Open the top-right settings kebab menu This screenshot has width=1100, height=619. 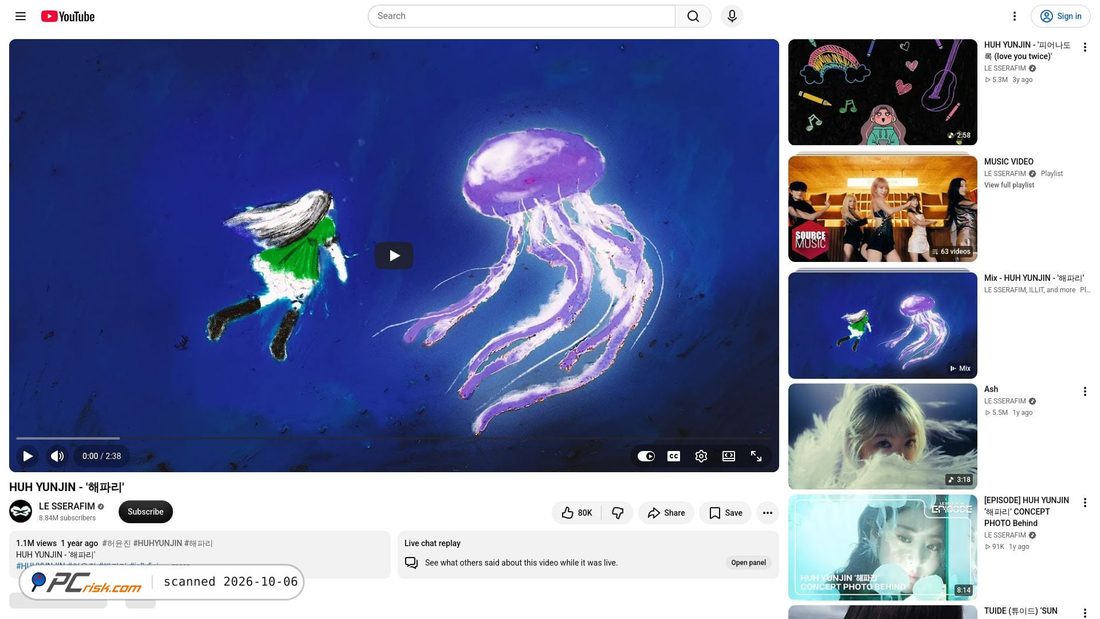click(1014, 16)
